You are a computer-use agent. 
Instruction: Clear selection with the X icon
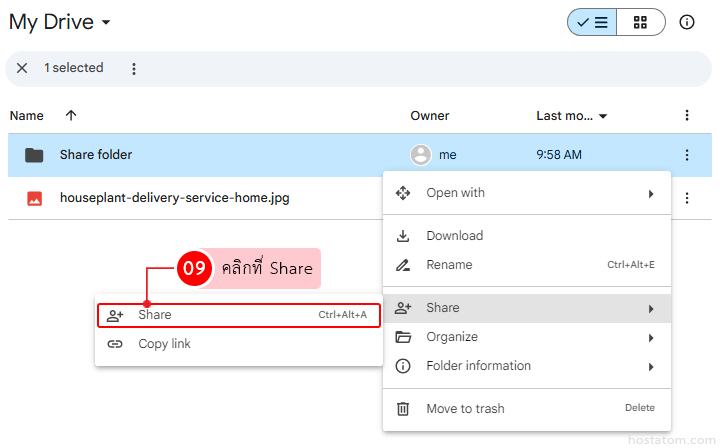pyautogui.click(x=22, y=68)
